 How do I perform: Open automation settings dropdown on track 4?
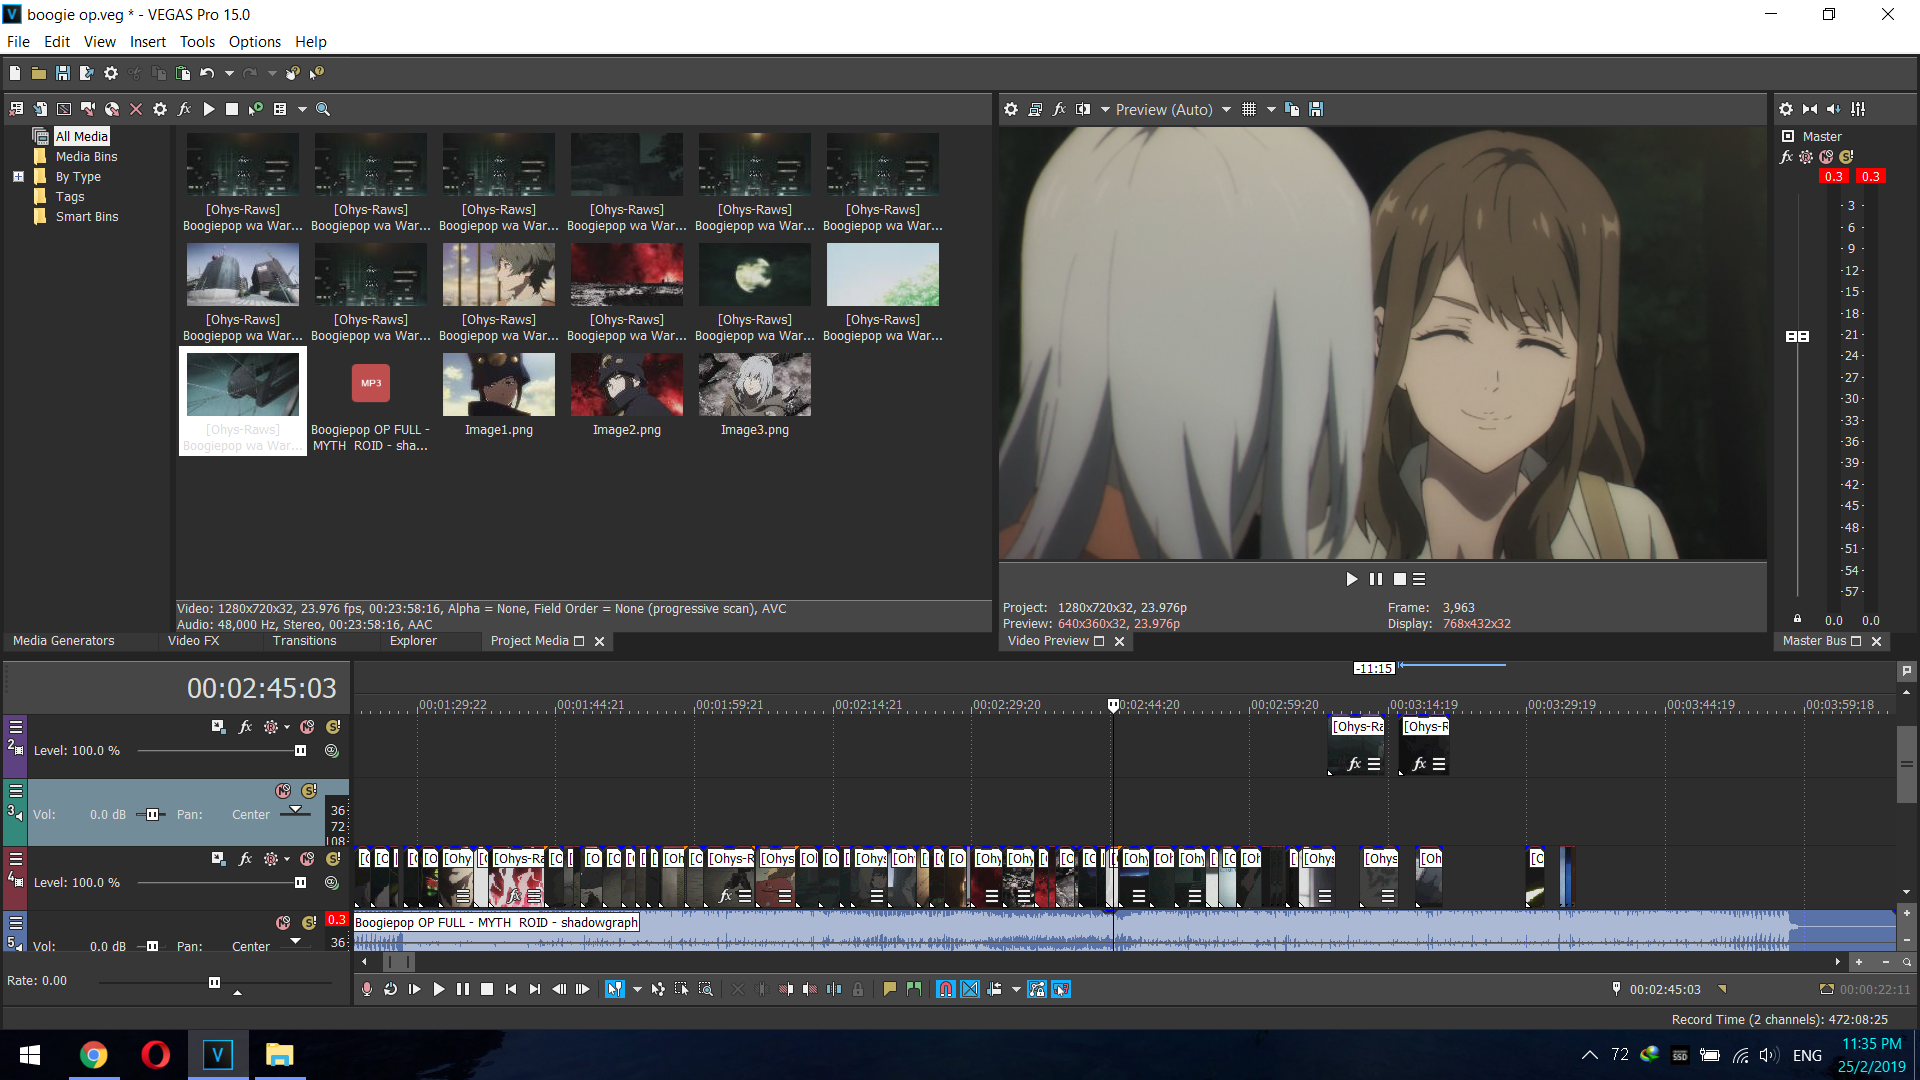pyautogui.click(x=286, y=859)
